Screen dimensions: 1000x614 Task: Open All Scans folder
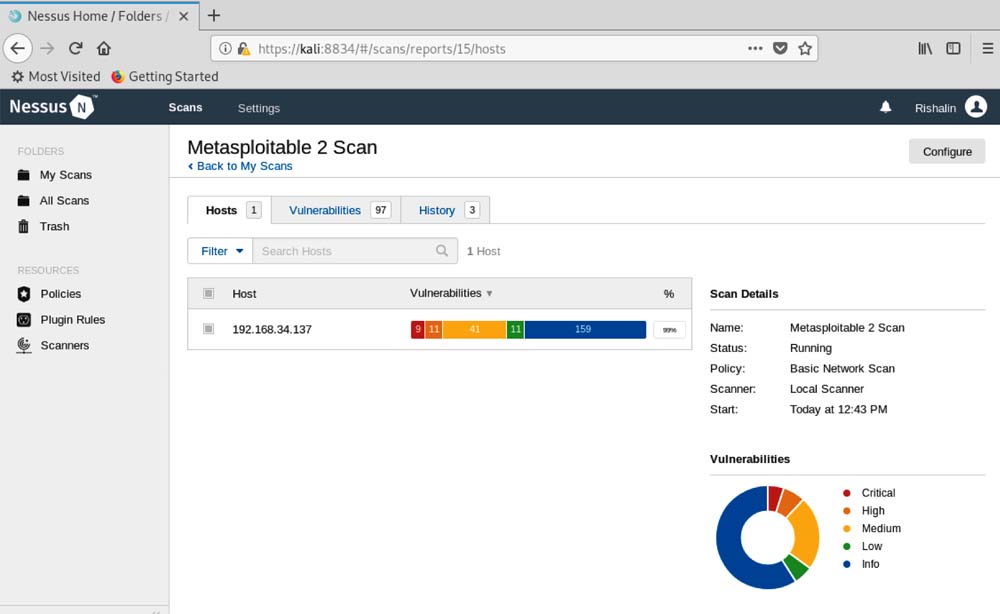[x=54, y=200]
